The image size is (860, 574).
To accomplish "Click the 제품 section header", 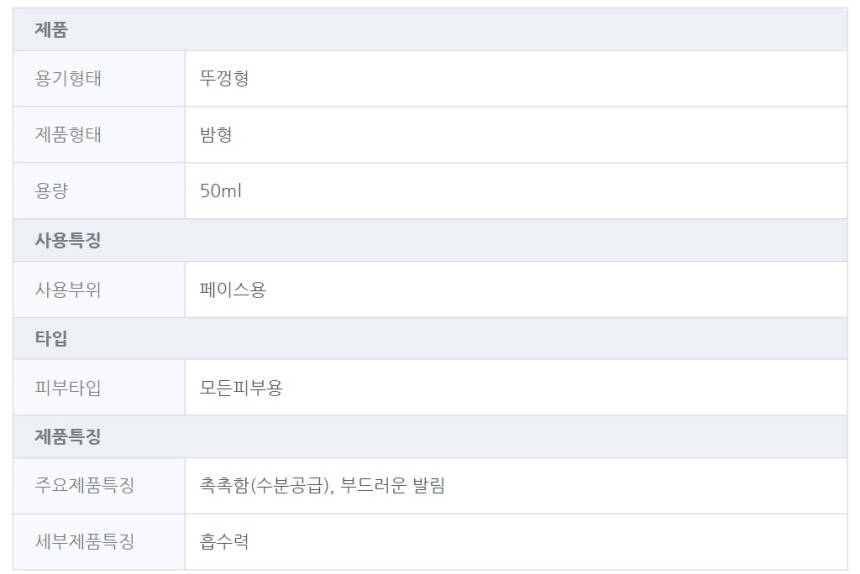I will (51, 30).
